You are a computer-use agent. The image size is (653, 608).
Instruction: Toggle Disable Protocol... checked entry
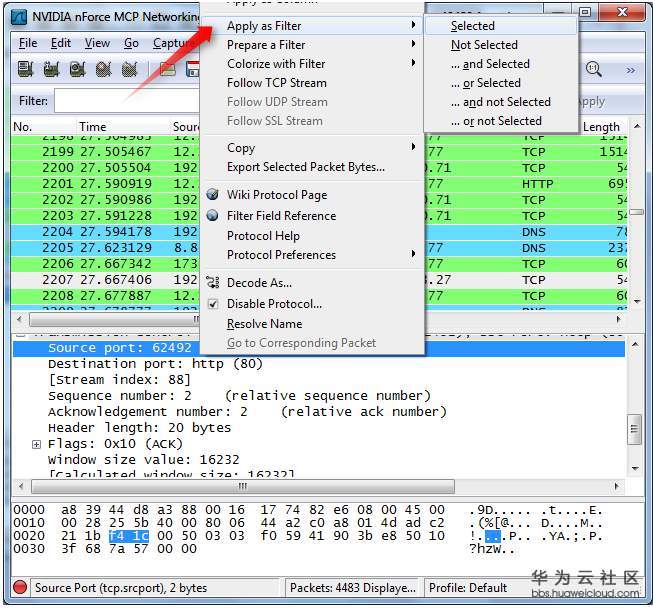point(274,304)
